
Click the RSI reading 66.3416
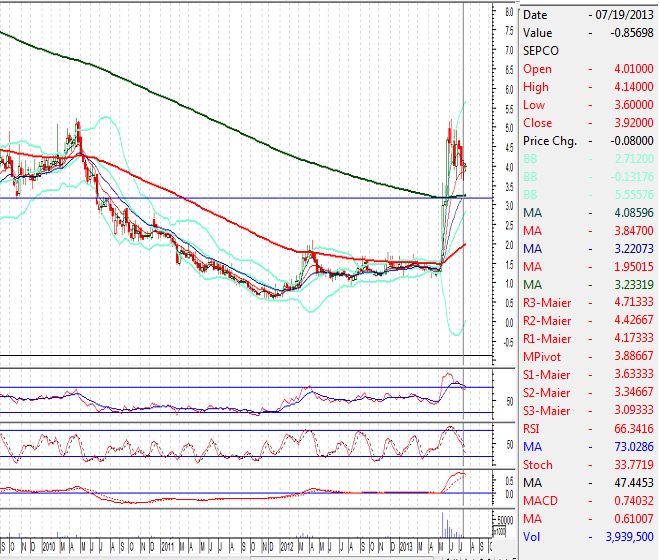click(x=630, y=429)
